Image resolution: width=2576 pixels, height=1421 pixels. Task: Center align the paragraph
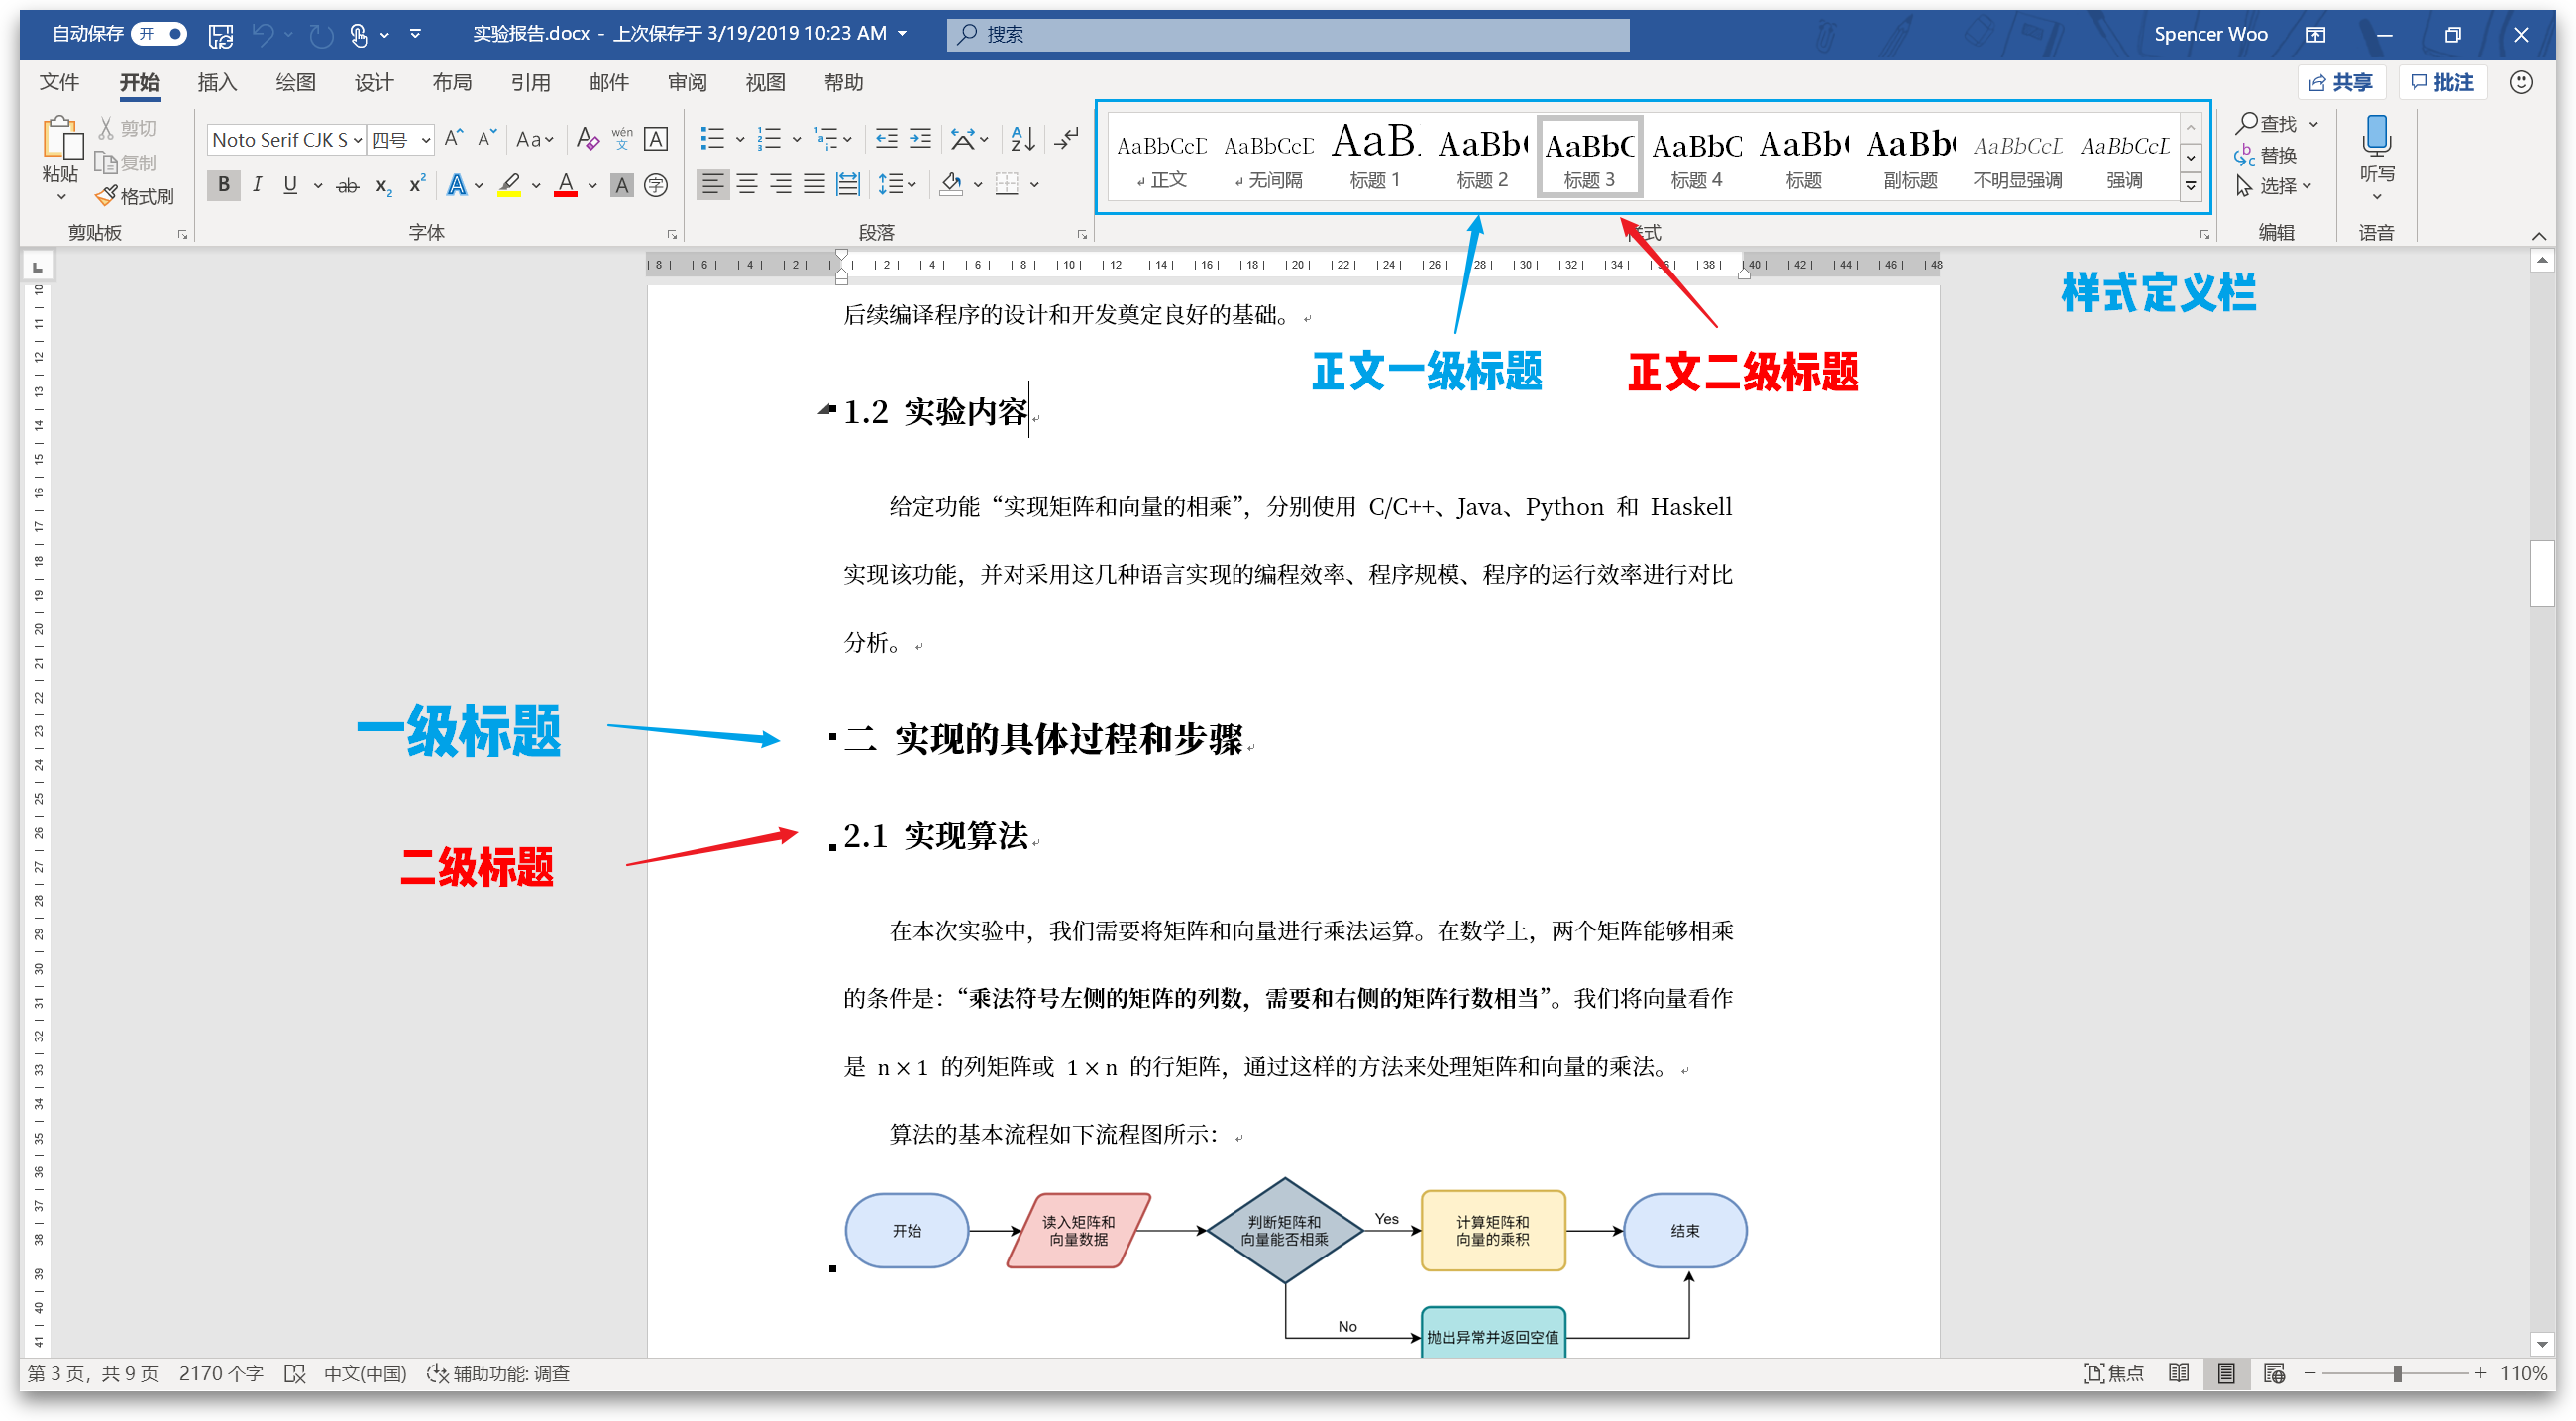point(746,185)
